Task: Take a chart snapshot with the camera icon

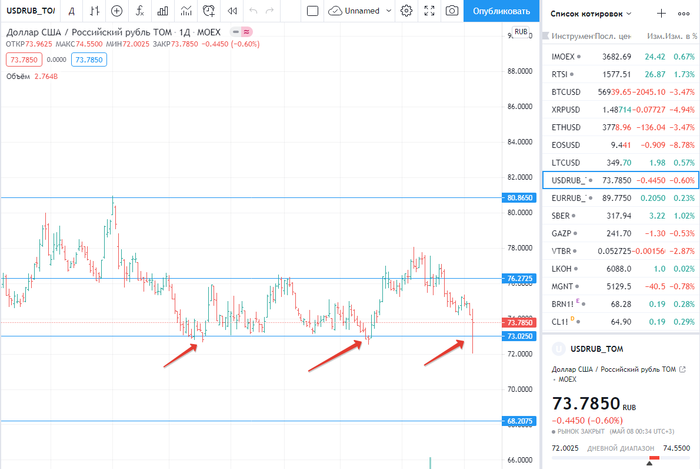Action: click(452, 11)
